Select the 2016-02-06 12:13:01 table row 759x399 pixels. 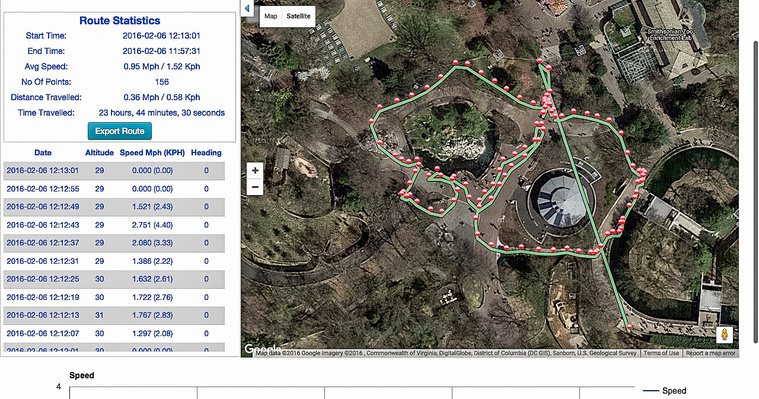(114, 171)
